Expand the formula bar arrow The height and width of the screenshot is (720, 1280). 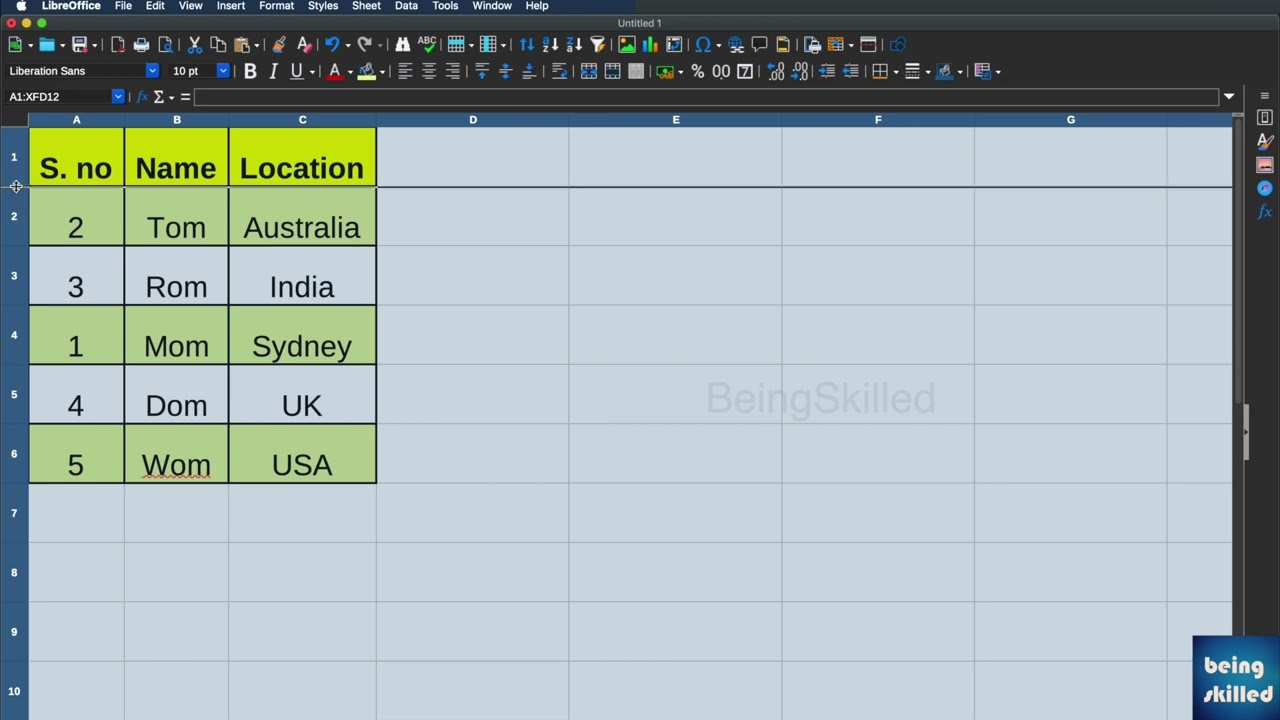(x=1229, y=97)
